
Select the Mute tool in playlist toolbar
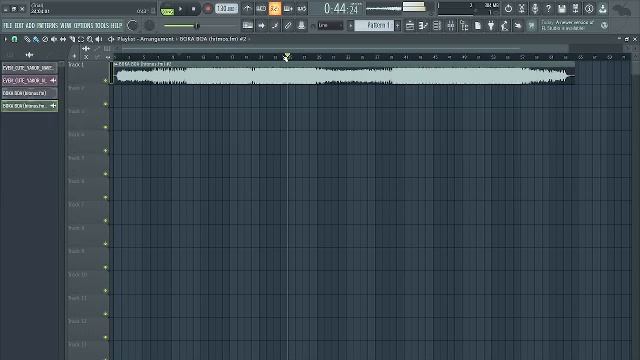tap(54, 39)
